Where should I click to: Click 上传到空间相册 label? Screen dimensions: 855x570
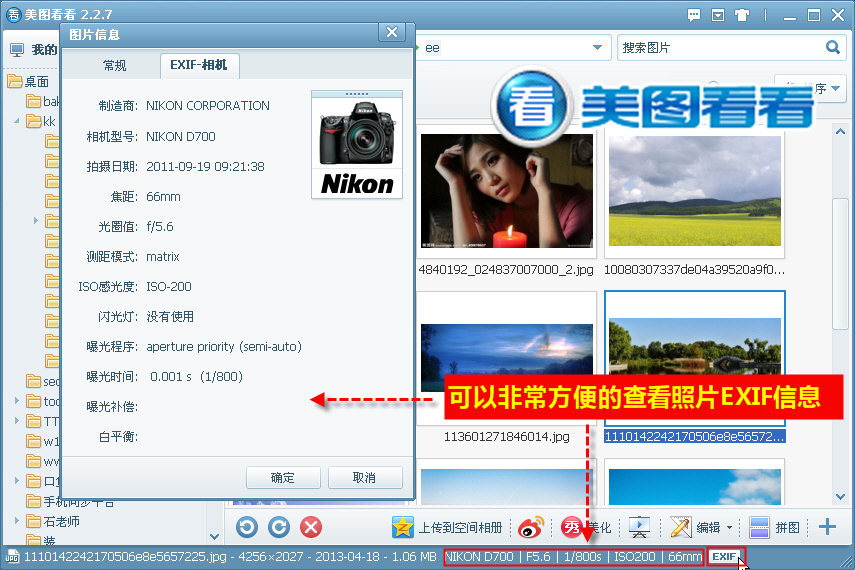tap(460, 527)
